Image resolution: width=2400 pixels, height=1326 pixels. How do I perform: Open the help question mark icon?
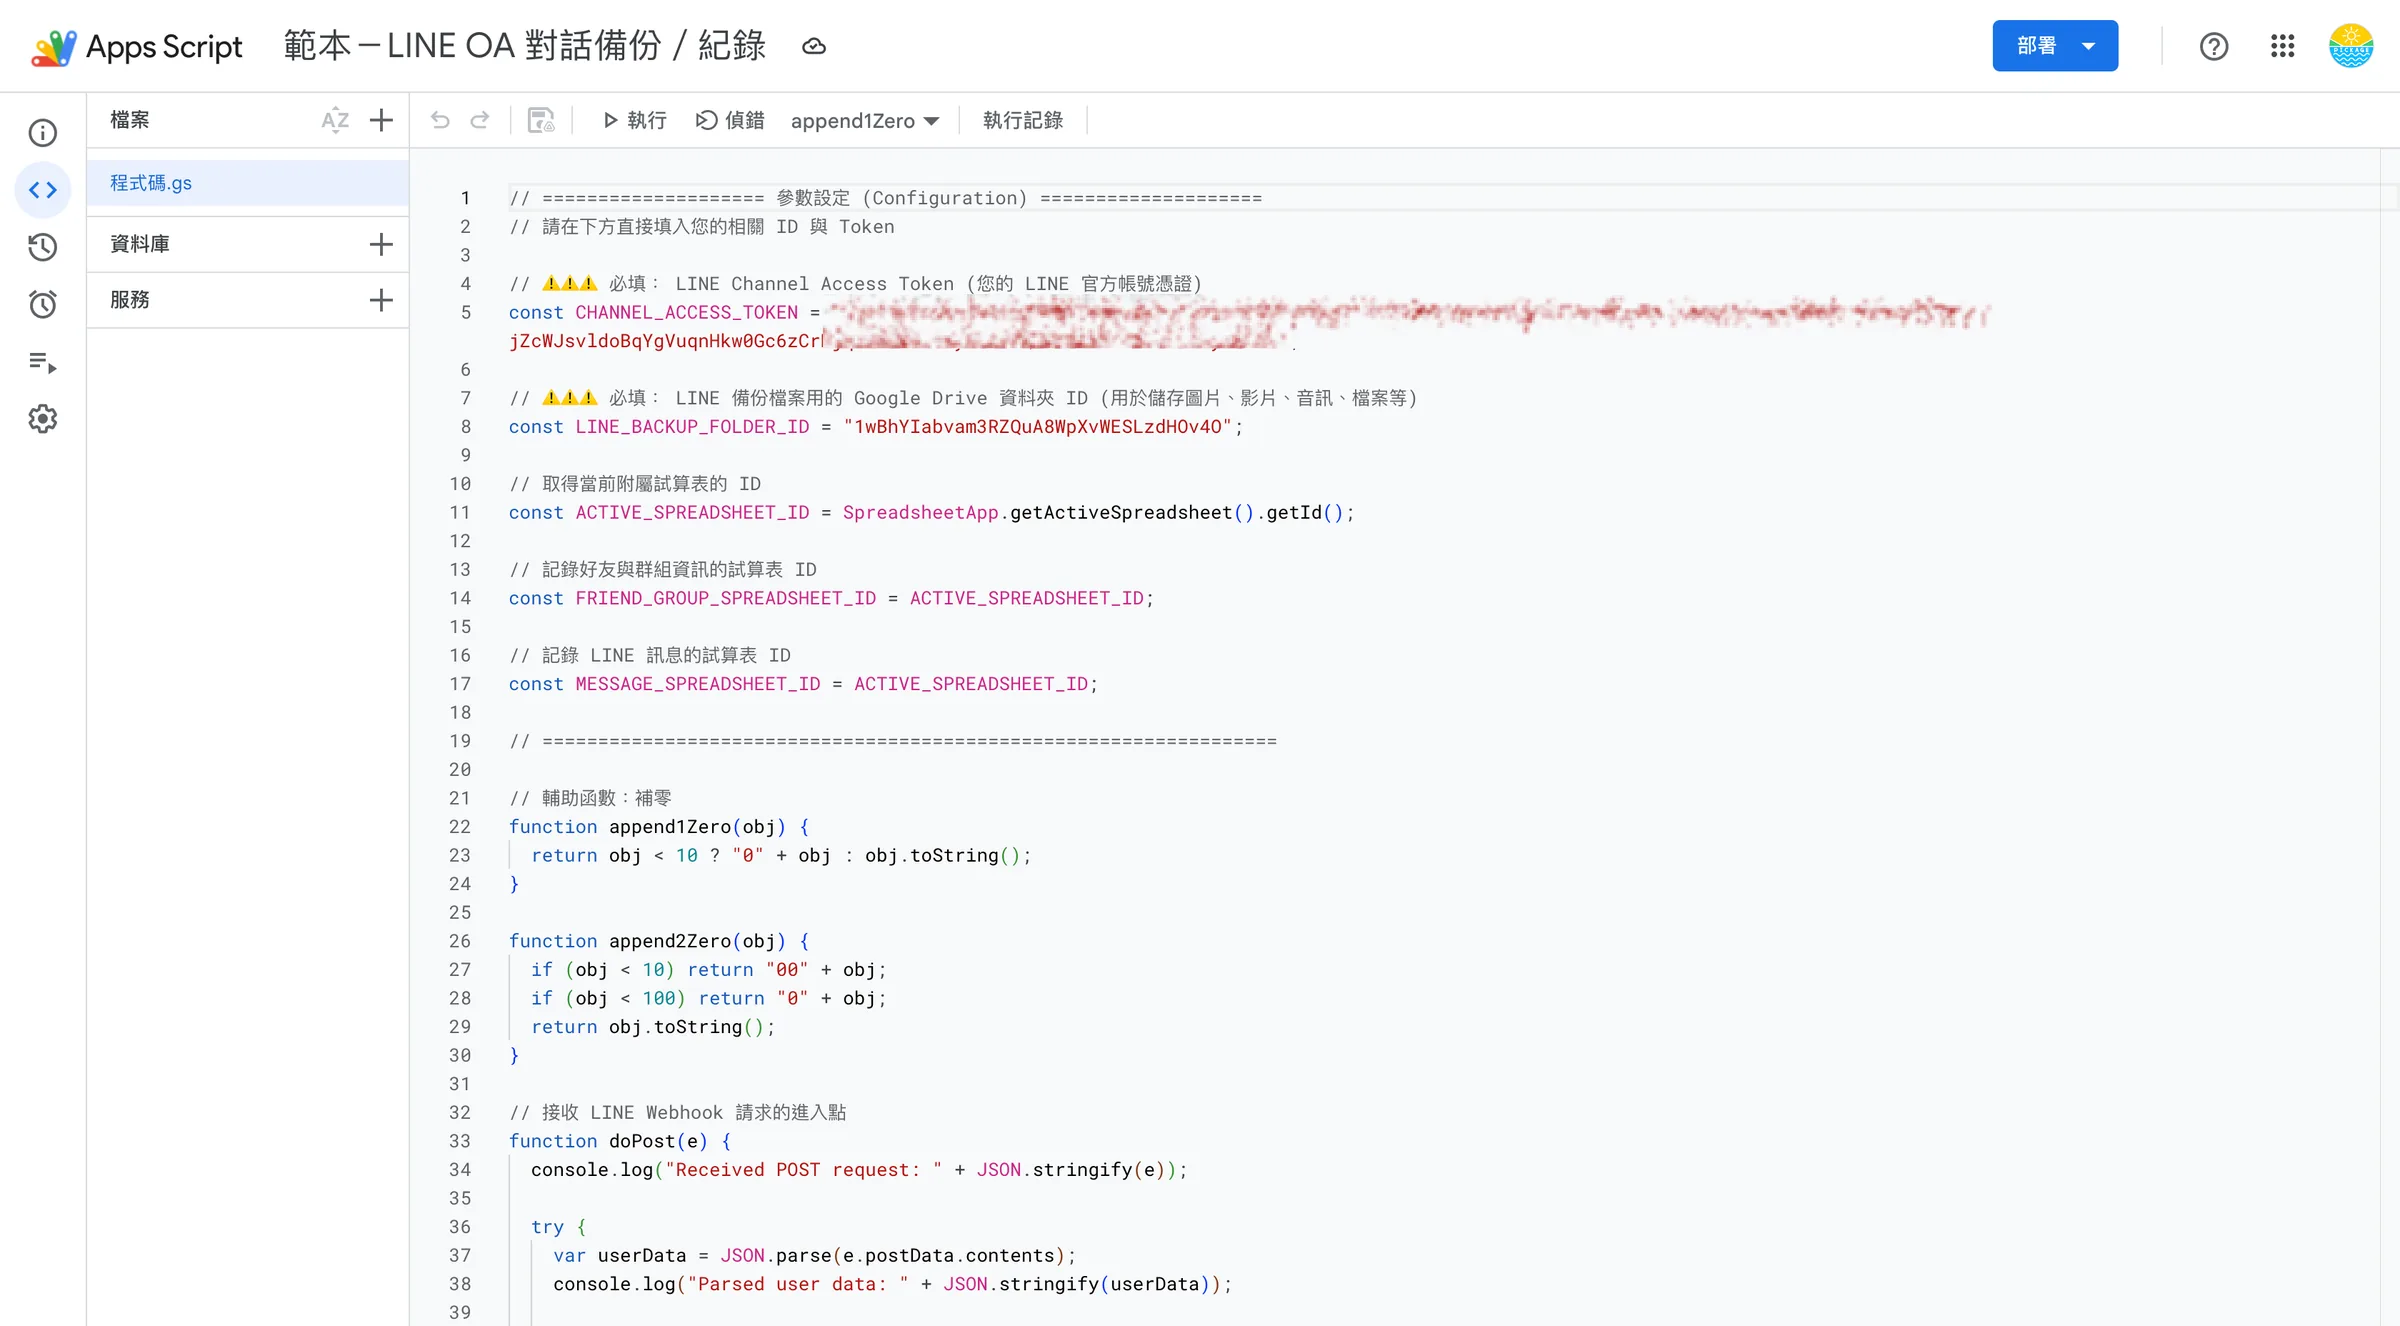tap(2214, 46)
